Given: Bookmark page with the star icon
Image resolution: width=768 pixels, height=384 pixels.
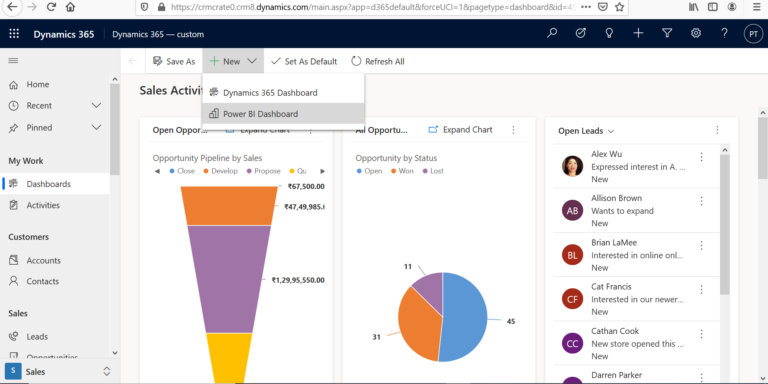Looking at the screenshot, I should pyautogui.click(x=619, y=7).
